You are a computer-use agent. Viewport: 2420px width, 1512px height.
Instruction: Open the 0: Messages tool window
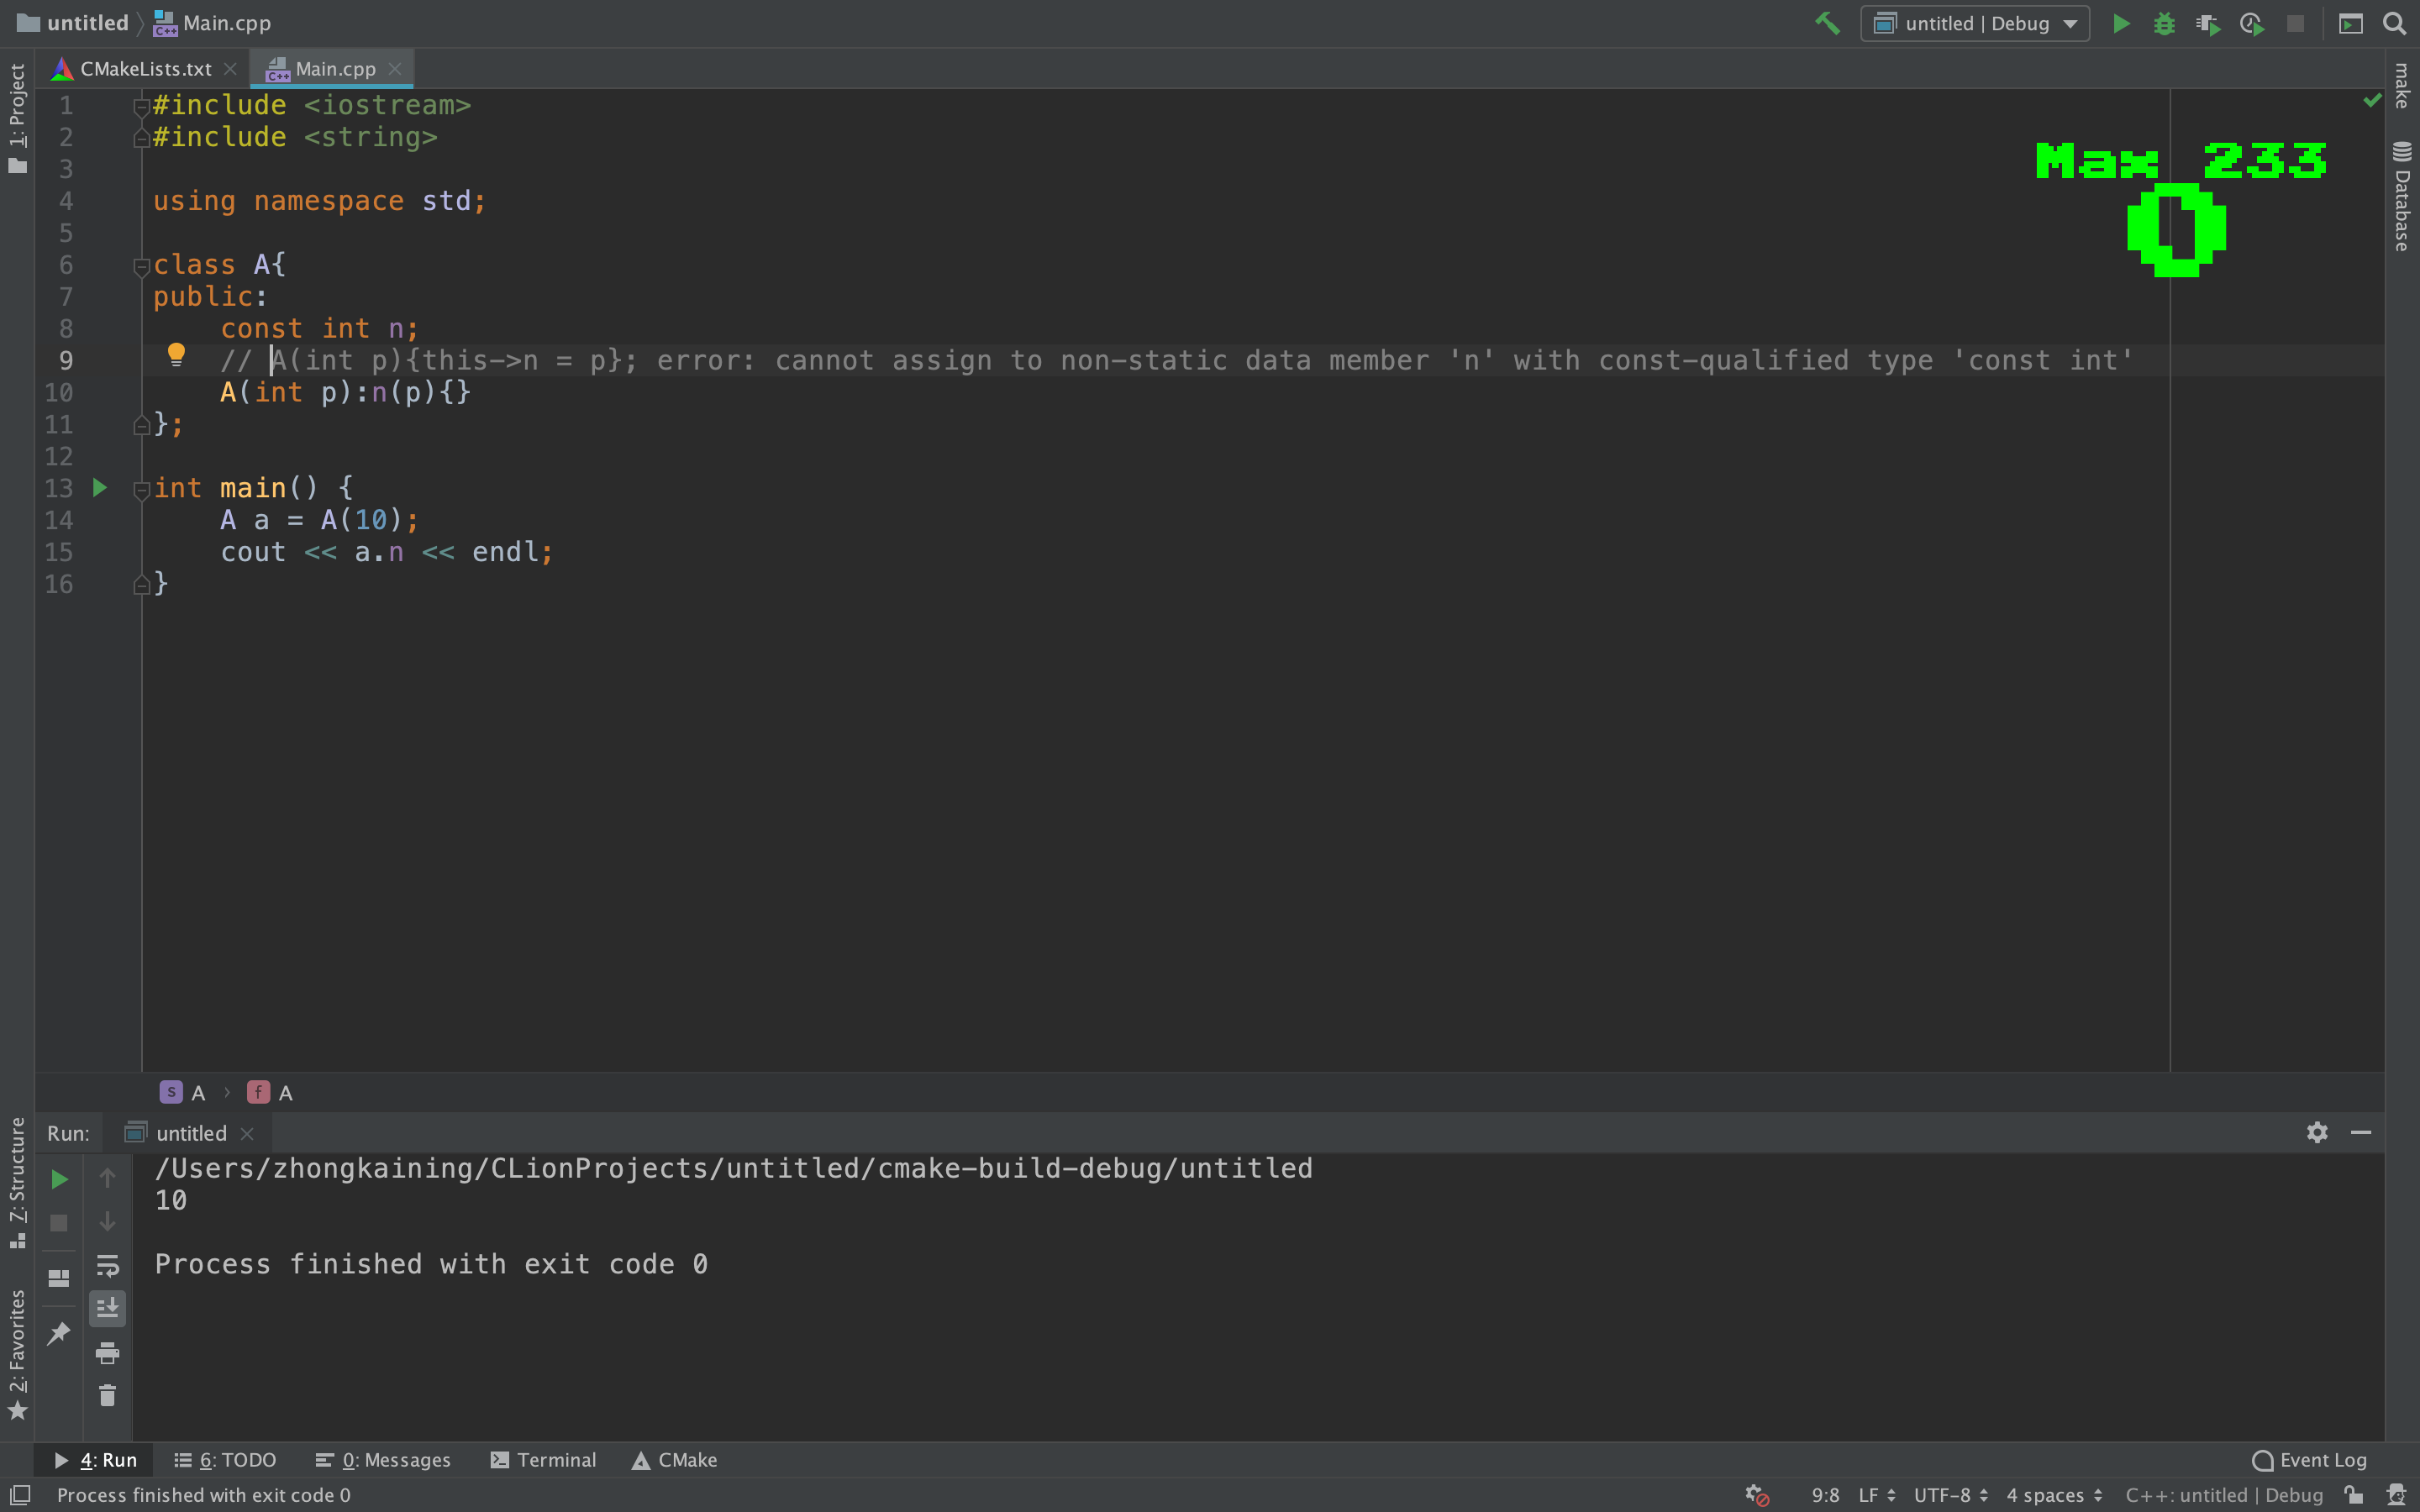click(x=383, y=1460)
